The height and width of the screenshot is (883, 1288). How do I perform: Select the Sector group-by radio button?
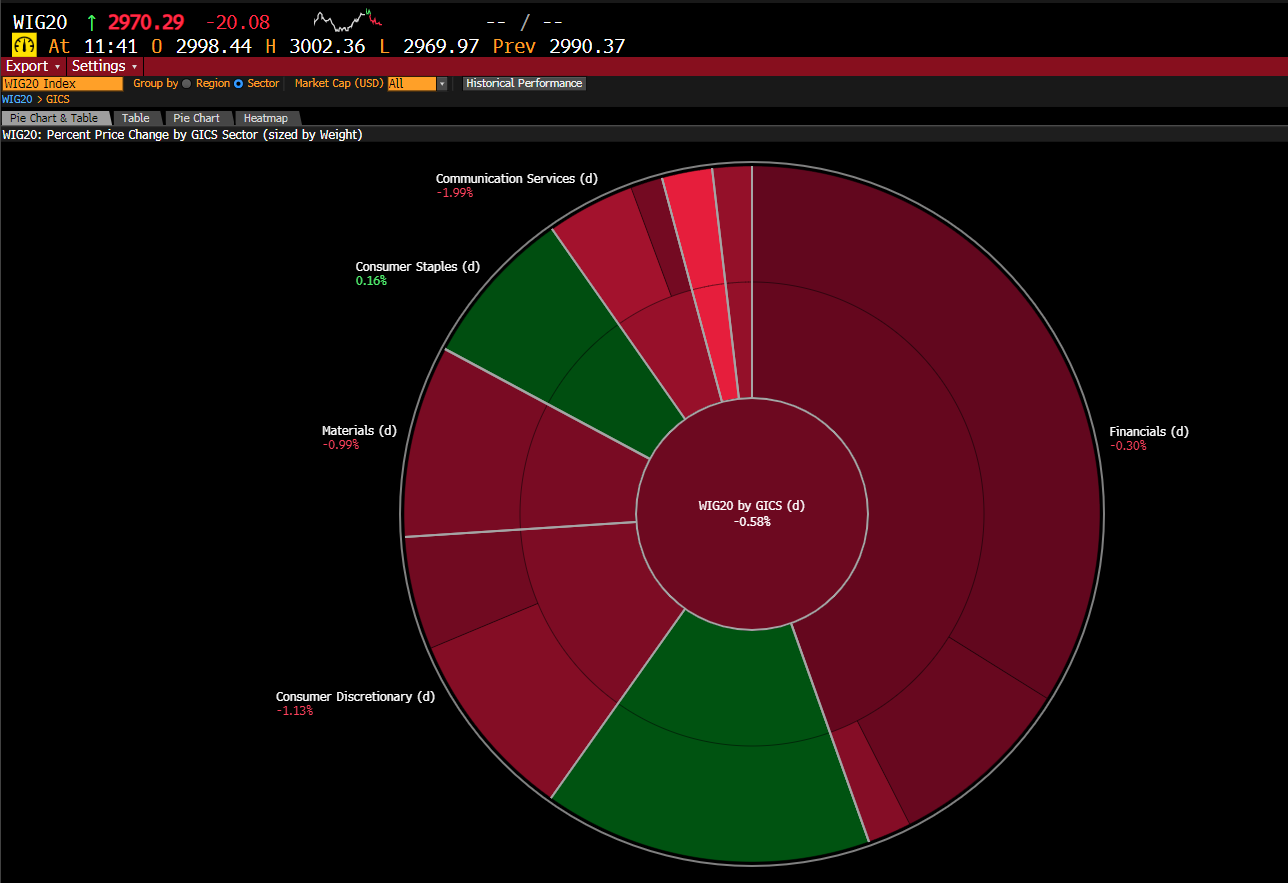coord(239,84)
